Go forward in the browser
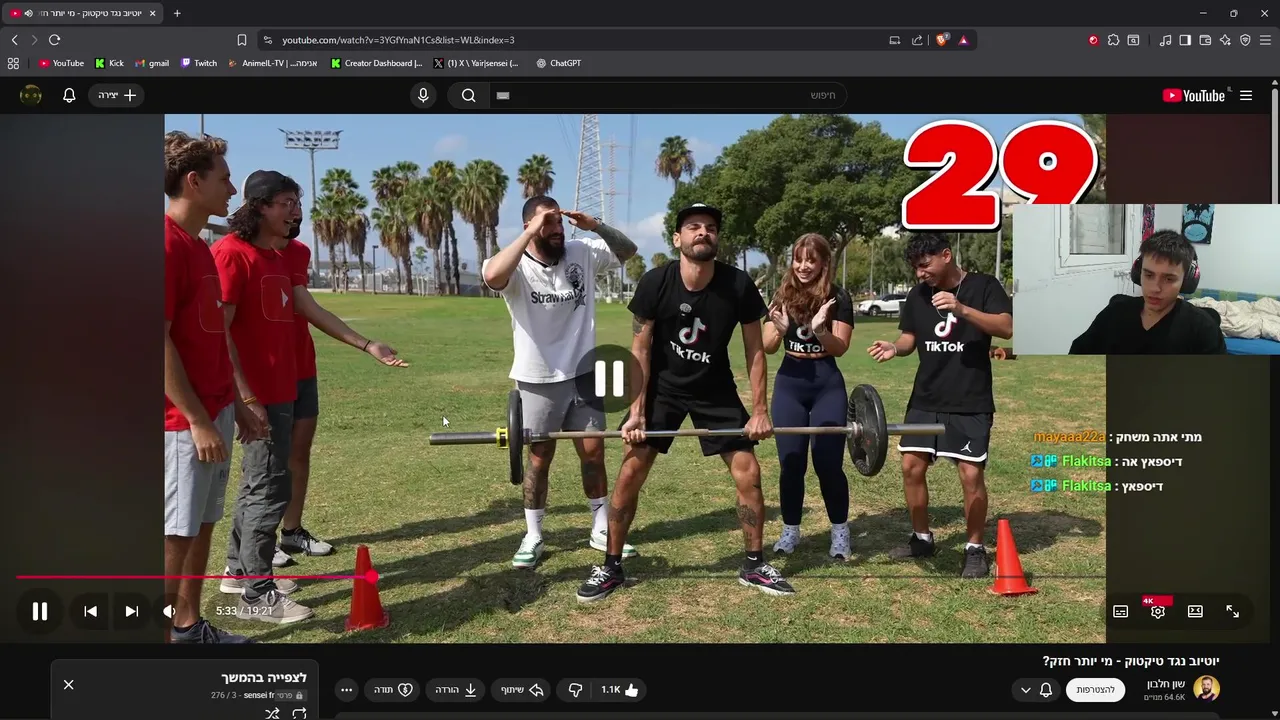Viewport: 1280px width, 720px height. (33, 40)
